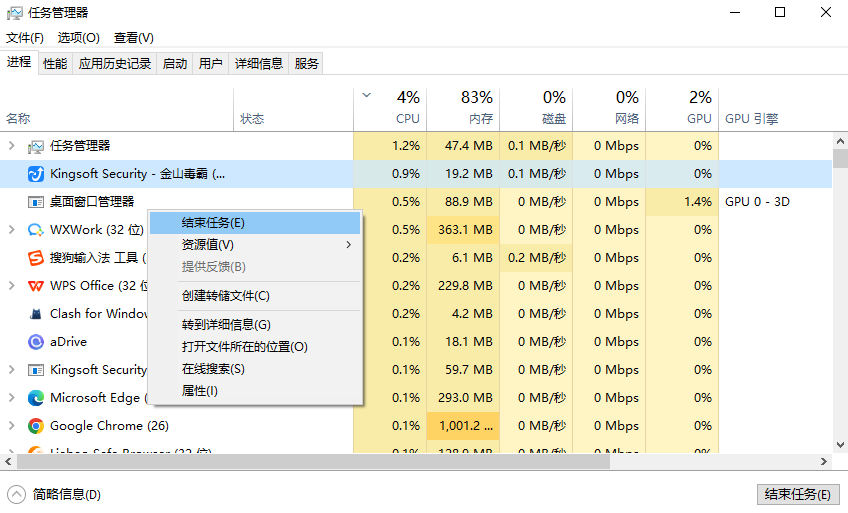Click the aDrive process icon
The height and width of the screenshot is (513, 848).
36,342
